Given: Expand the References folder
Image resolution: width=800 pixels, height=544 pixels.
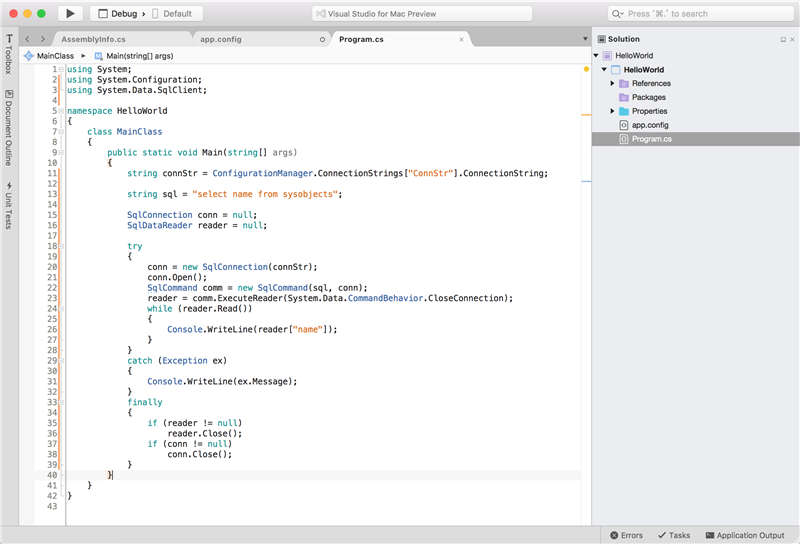Looking at the screenshot, I should tap(612, 83).
